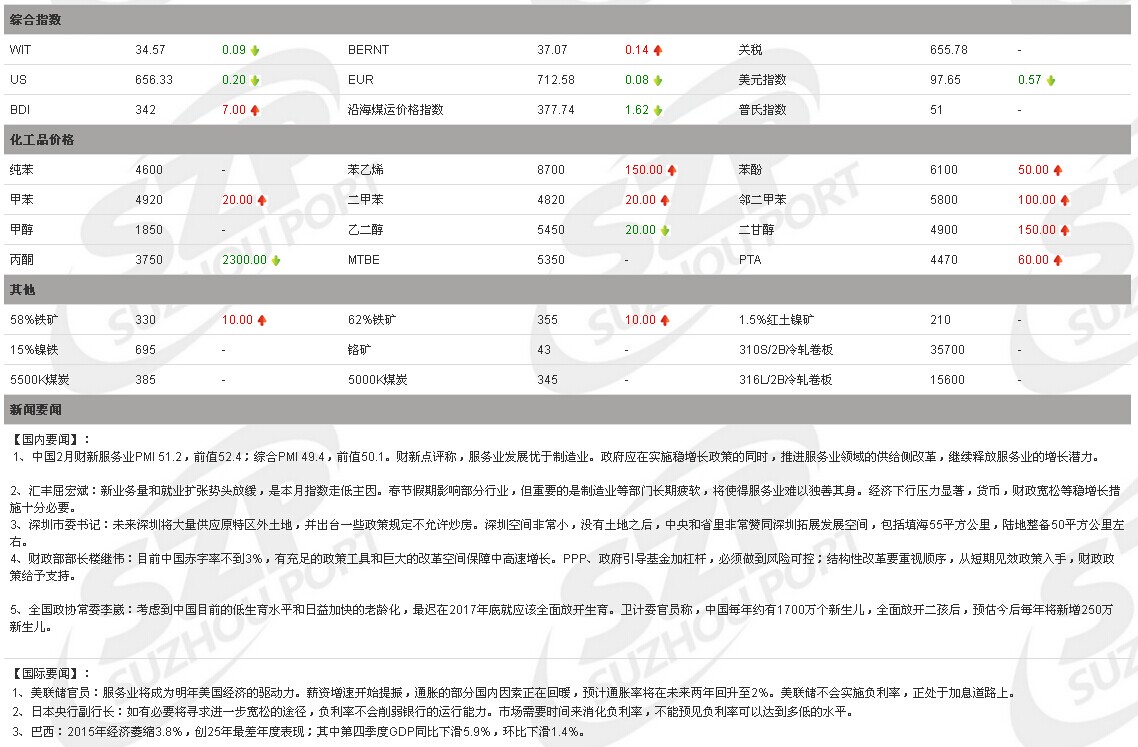
Task: Click the red up arrow for 二甘醇
Action: click(x=1065, y=231)
